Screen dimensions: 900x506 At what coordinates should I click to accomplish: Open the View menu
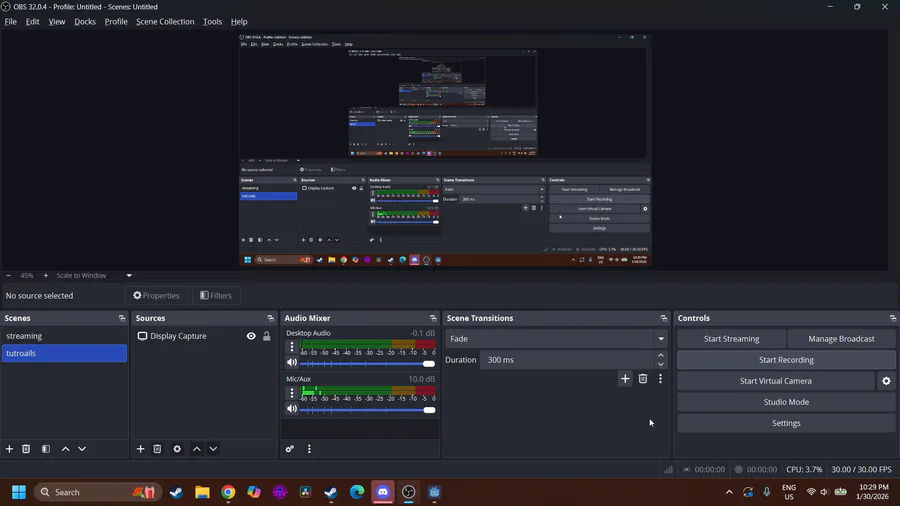coord(56,22)
